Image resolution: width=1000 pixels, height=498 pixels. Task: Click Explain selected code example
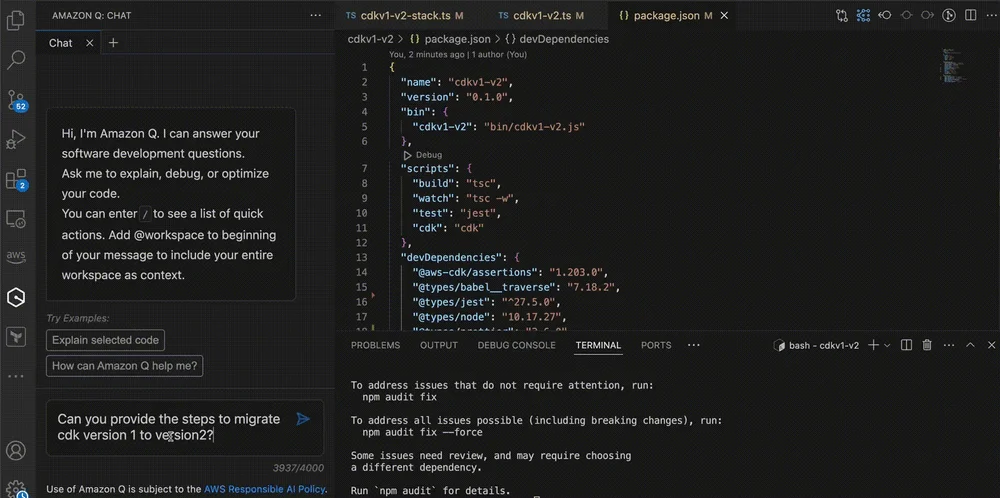click(x=105, y=340)
